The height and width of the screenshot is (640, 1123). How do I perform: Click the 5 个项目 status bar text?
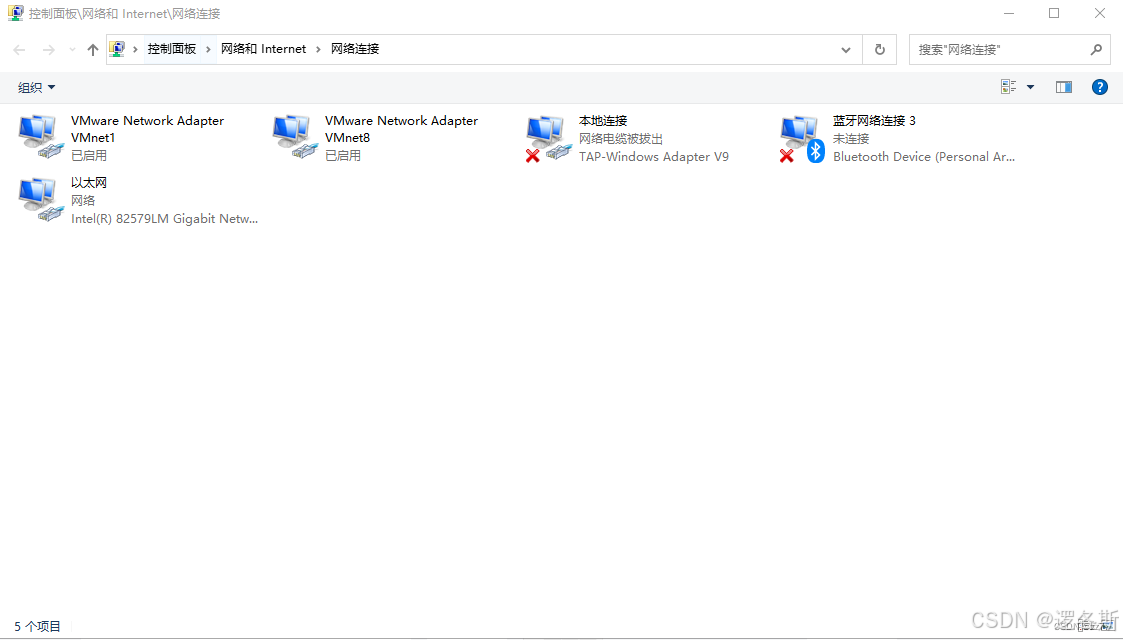[38, 626]
